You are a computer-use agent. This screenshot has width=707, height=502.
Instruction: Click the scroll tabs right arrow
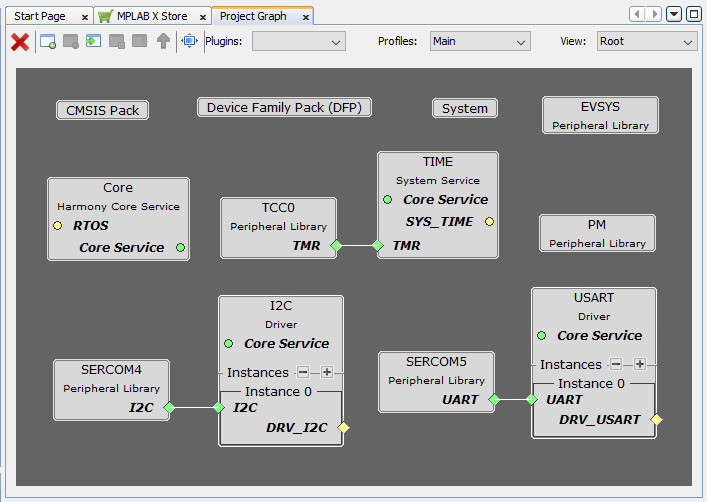654,14
